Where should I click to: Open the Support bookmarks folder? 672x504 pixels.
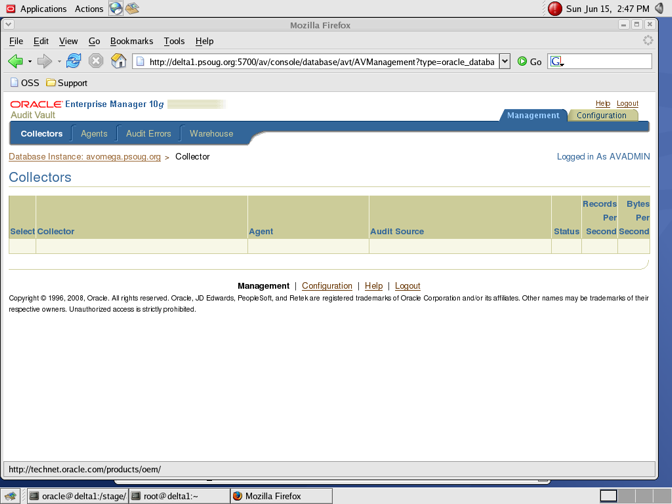67,83
